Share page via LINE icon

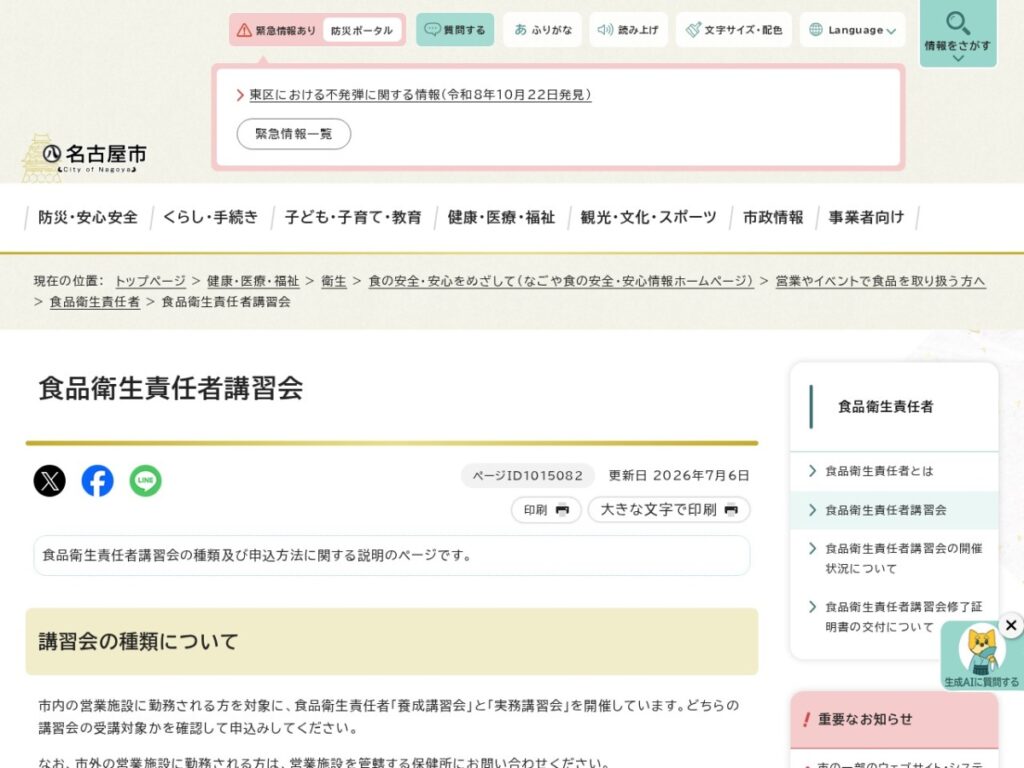[x=146, y=481]
